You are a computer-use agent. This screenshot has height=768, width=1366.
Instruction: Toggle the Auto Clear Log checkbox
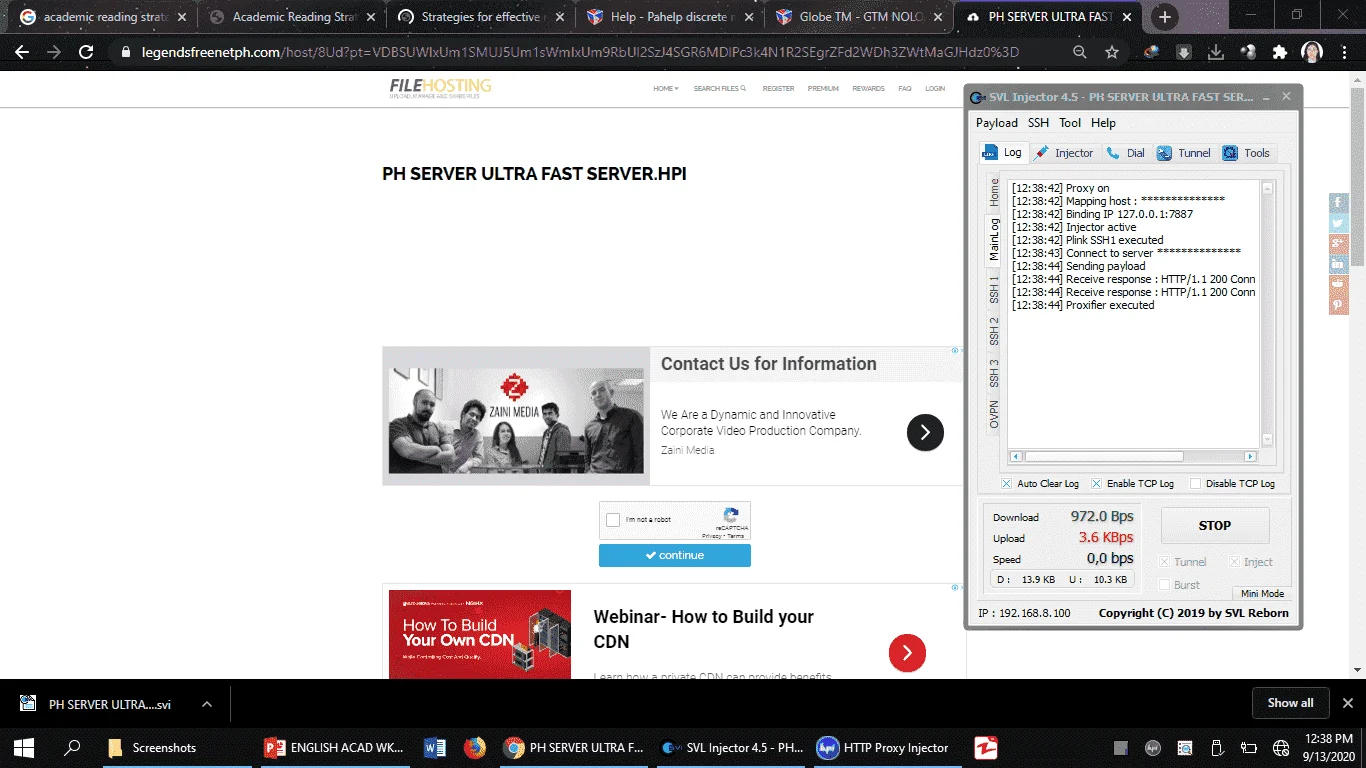[1007, 484]
